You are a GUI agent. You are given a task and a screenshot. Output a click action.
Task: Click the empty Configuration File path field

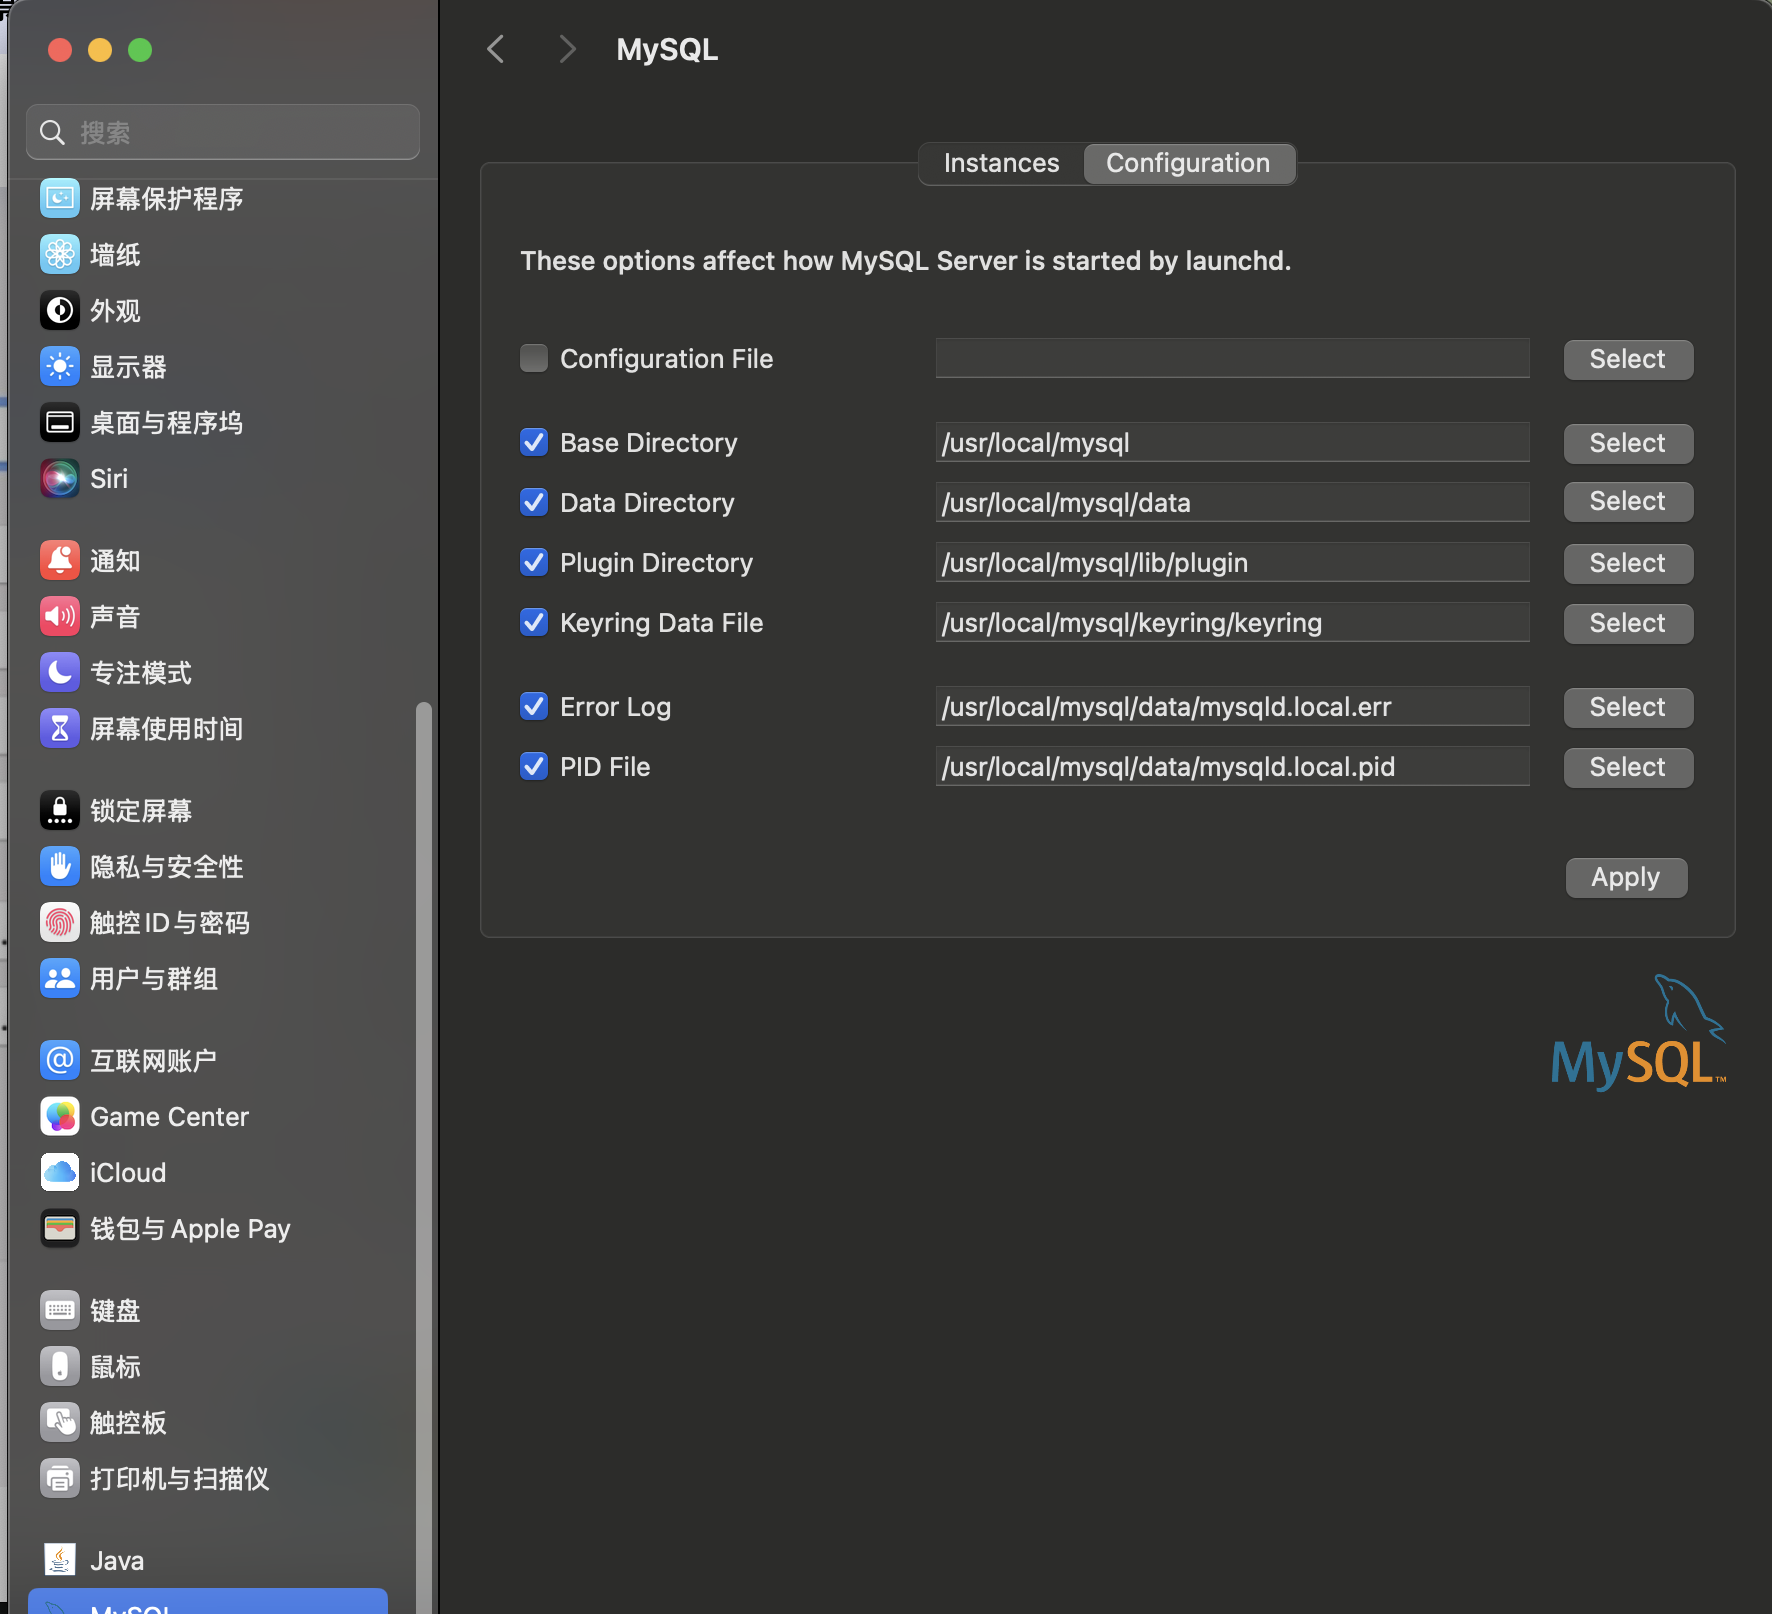click(1232, 358)
